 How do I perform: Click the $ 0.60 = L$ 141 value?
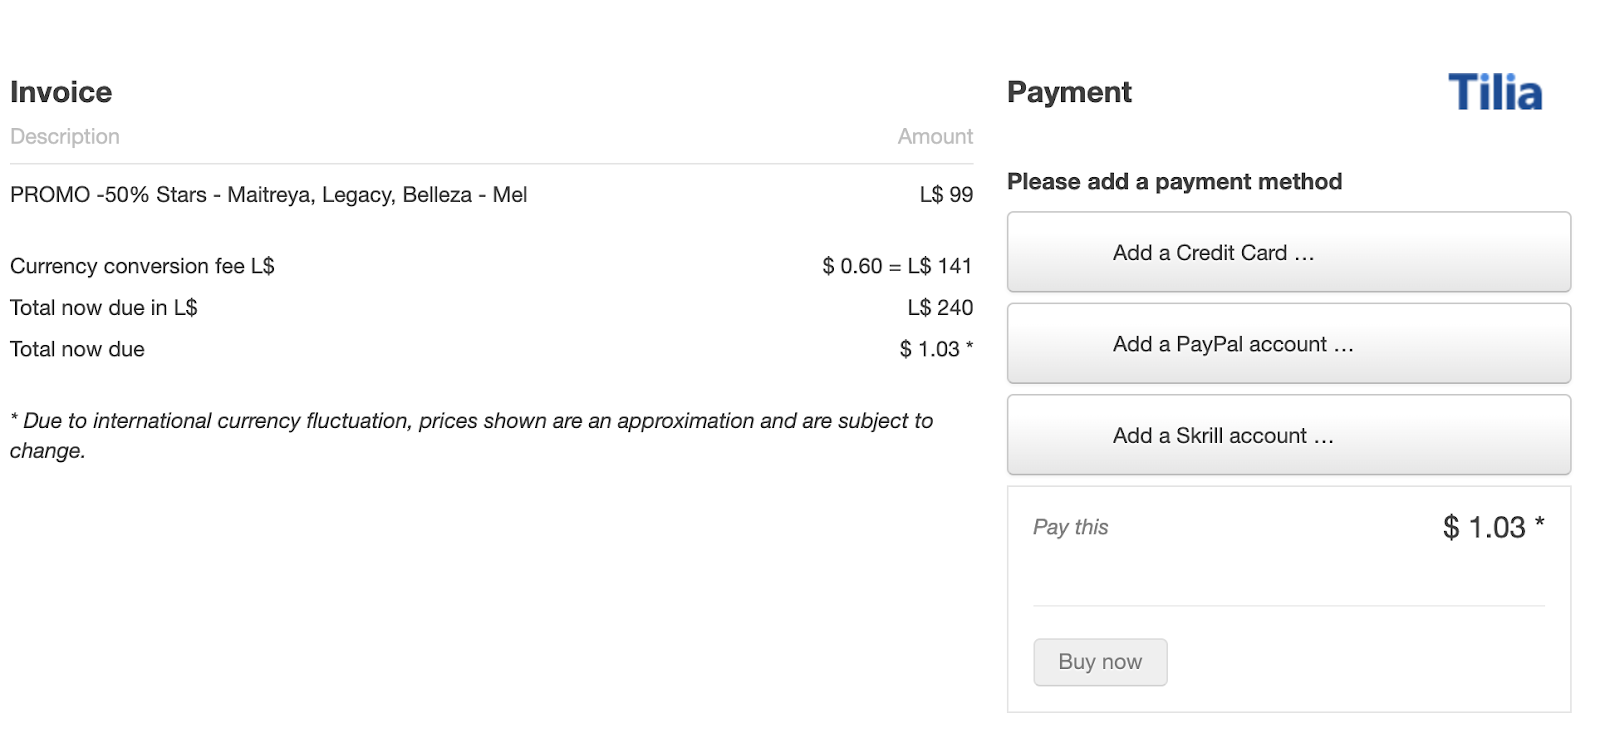tap(897, 266)
